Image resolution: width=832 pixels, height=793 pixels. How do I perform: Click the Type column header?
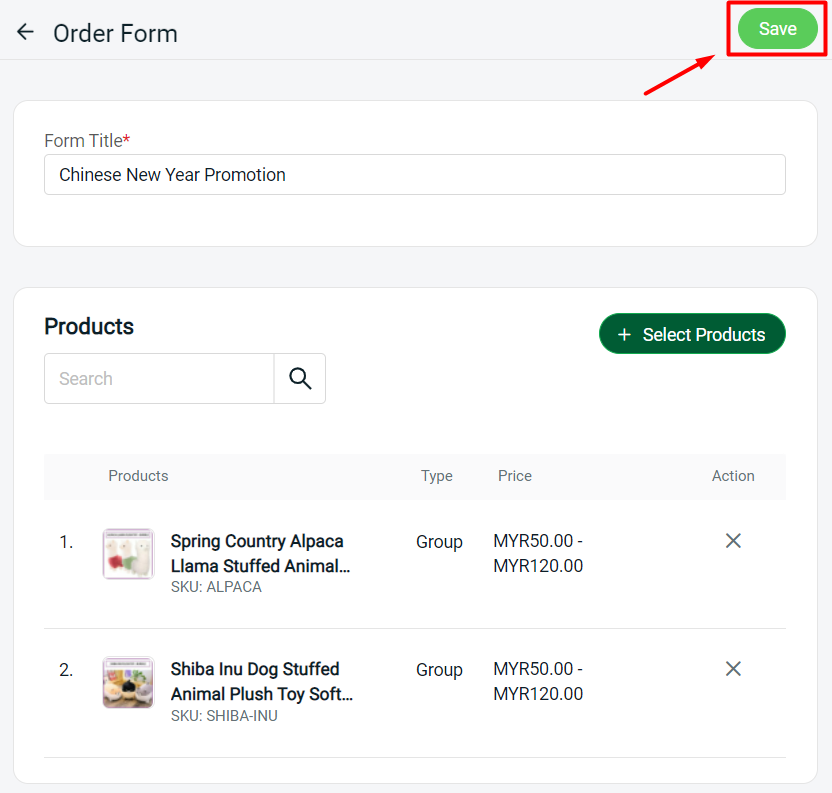[437, 476]
